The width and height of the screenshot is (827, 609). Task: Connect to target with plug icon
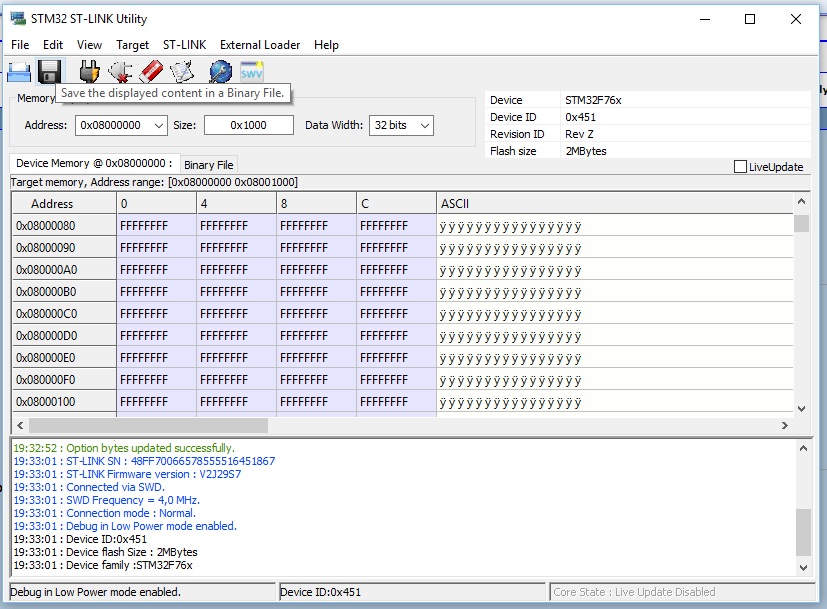[89, 72]
